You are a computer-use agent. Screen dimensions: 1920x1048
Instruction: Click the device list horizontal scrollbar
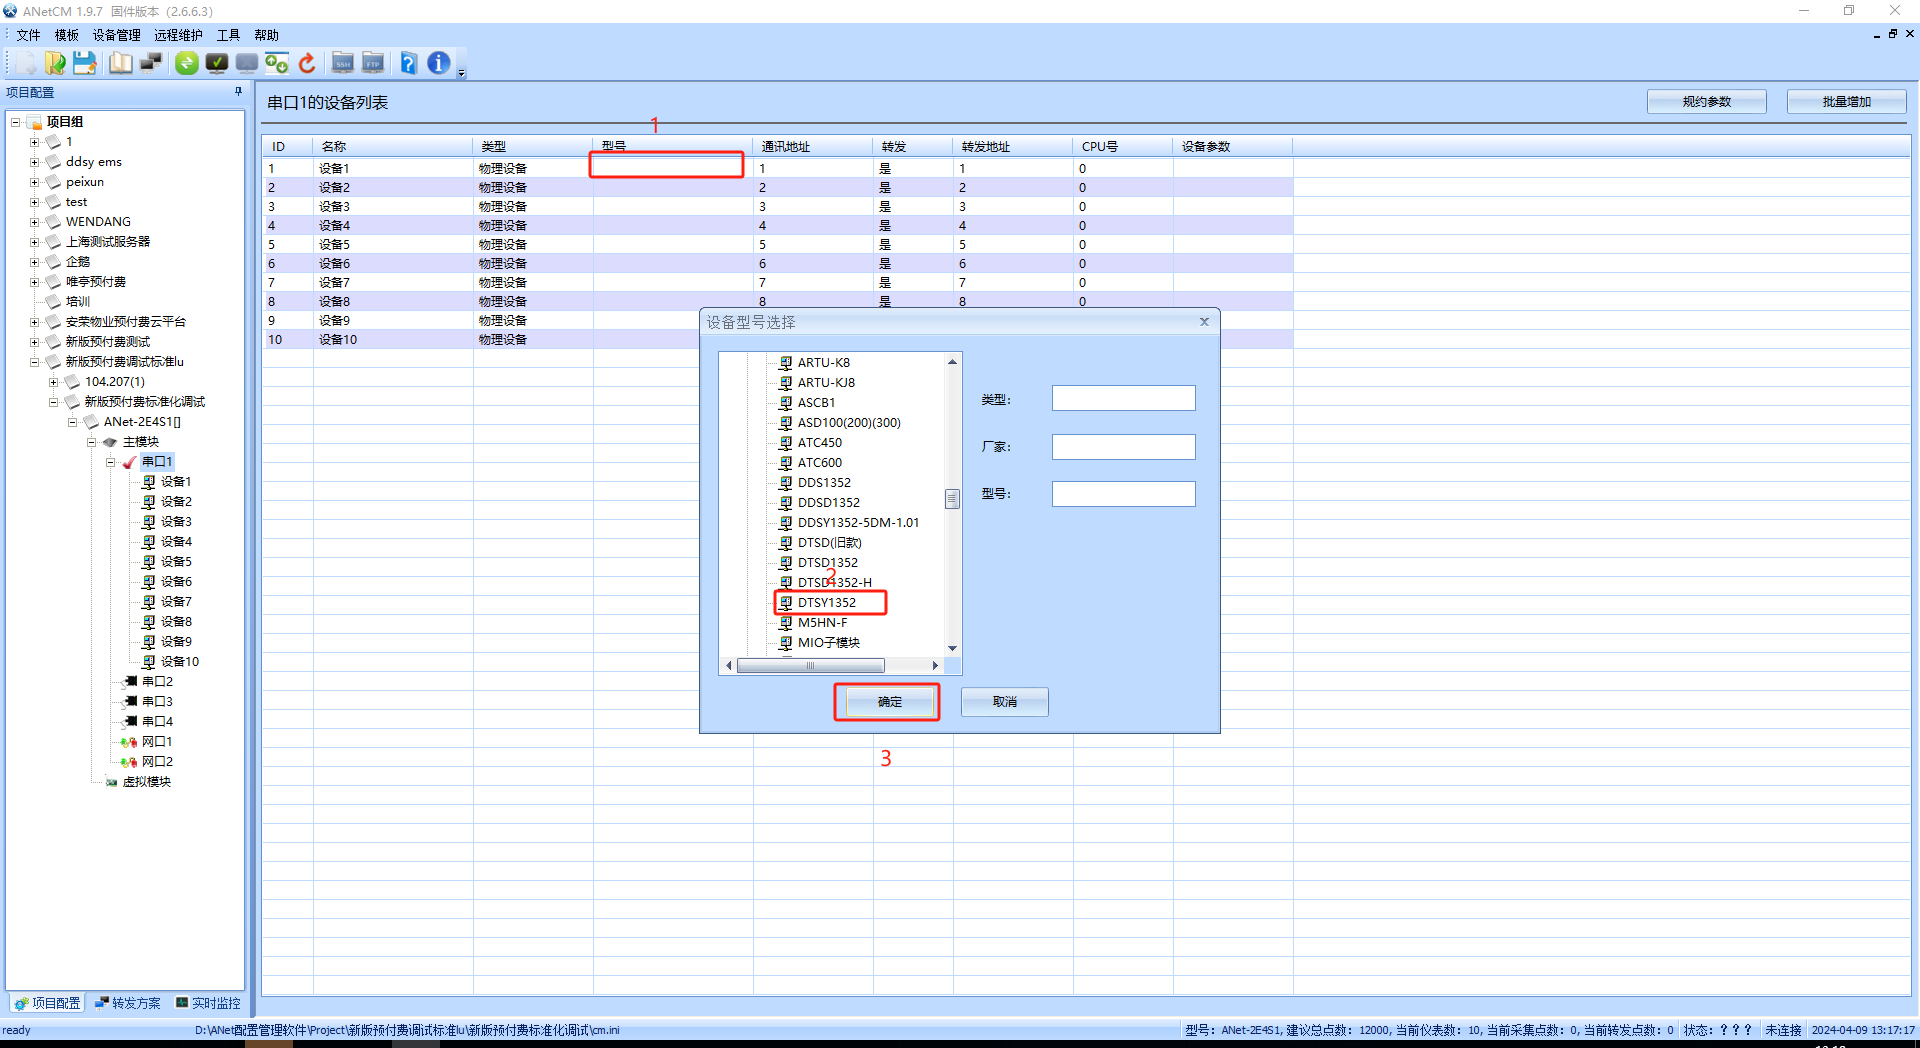(x=810, y=666)
